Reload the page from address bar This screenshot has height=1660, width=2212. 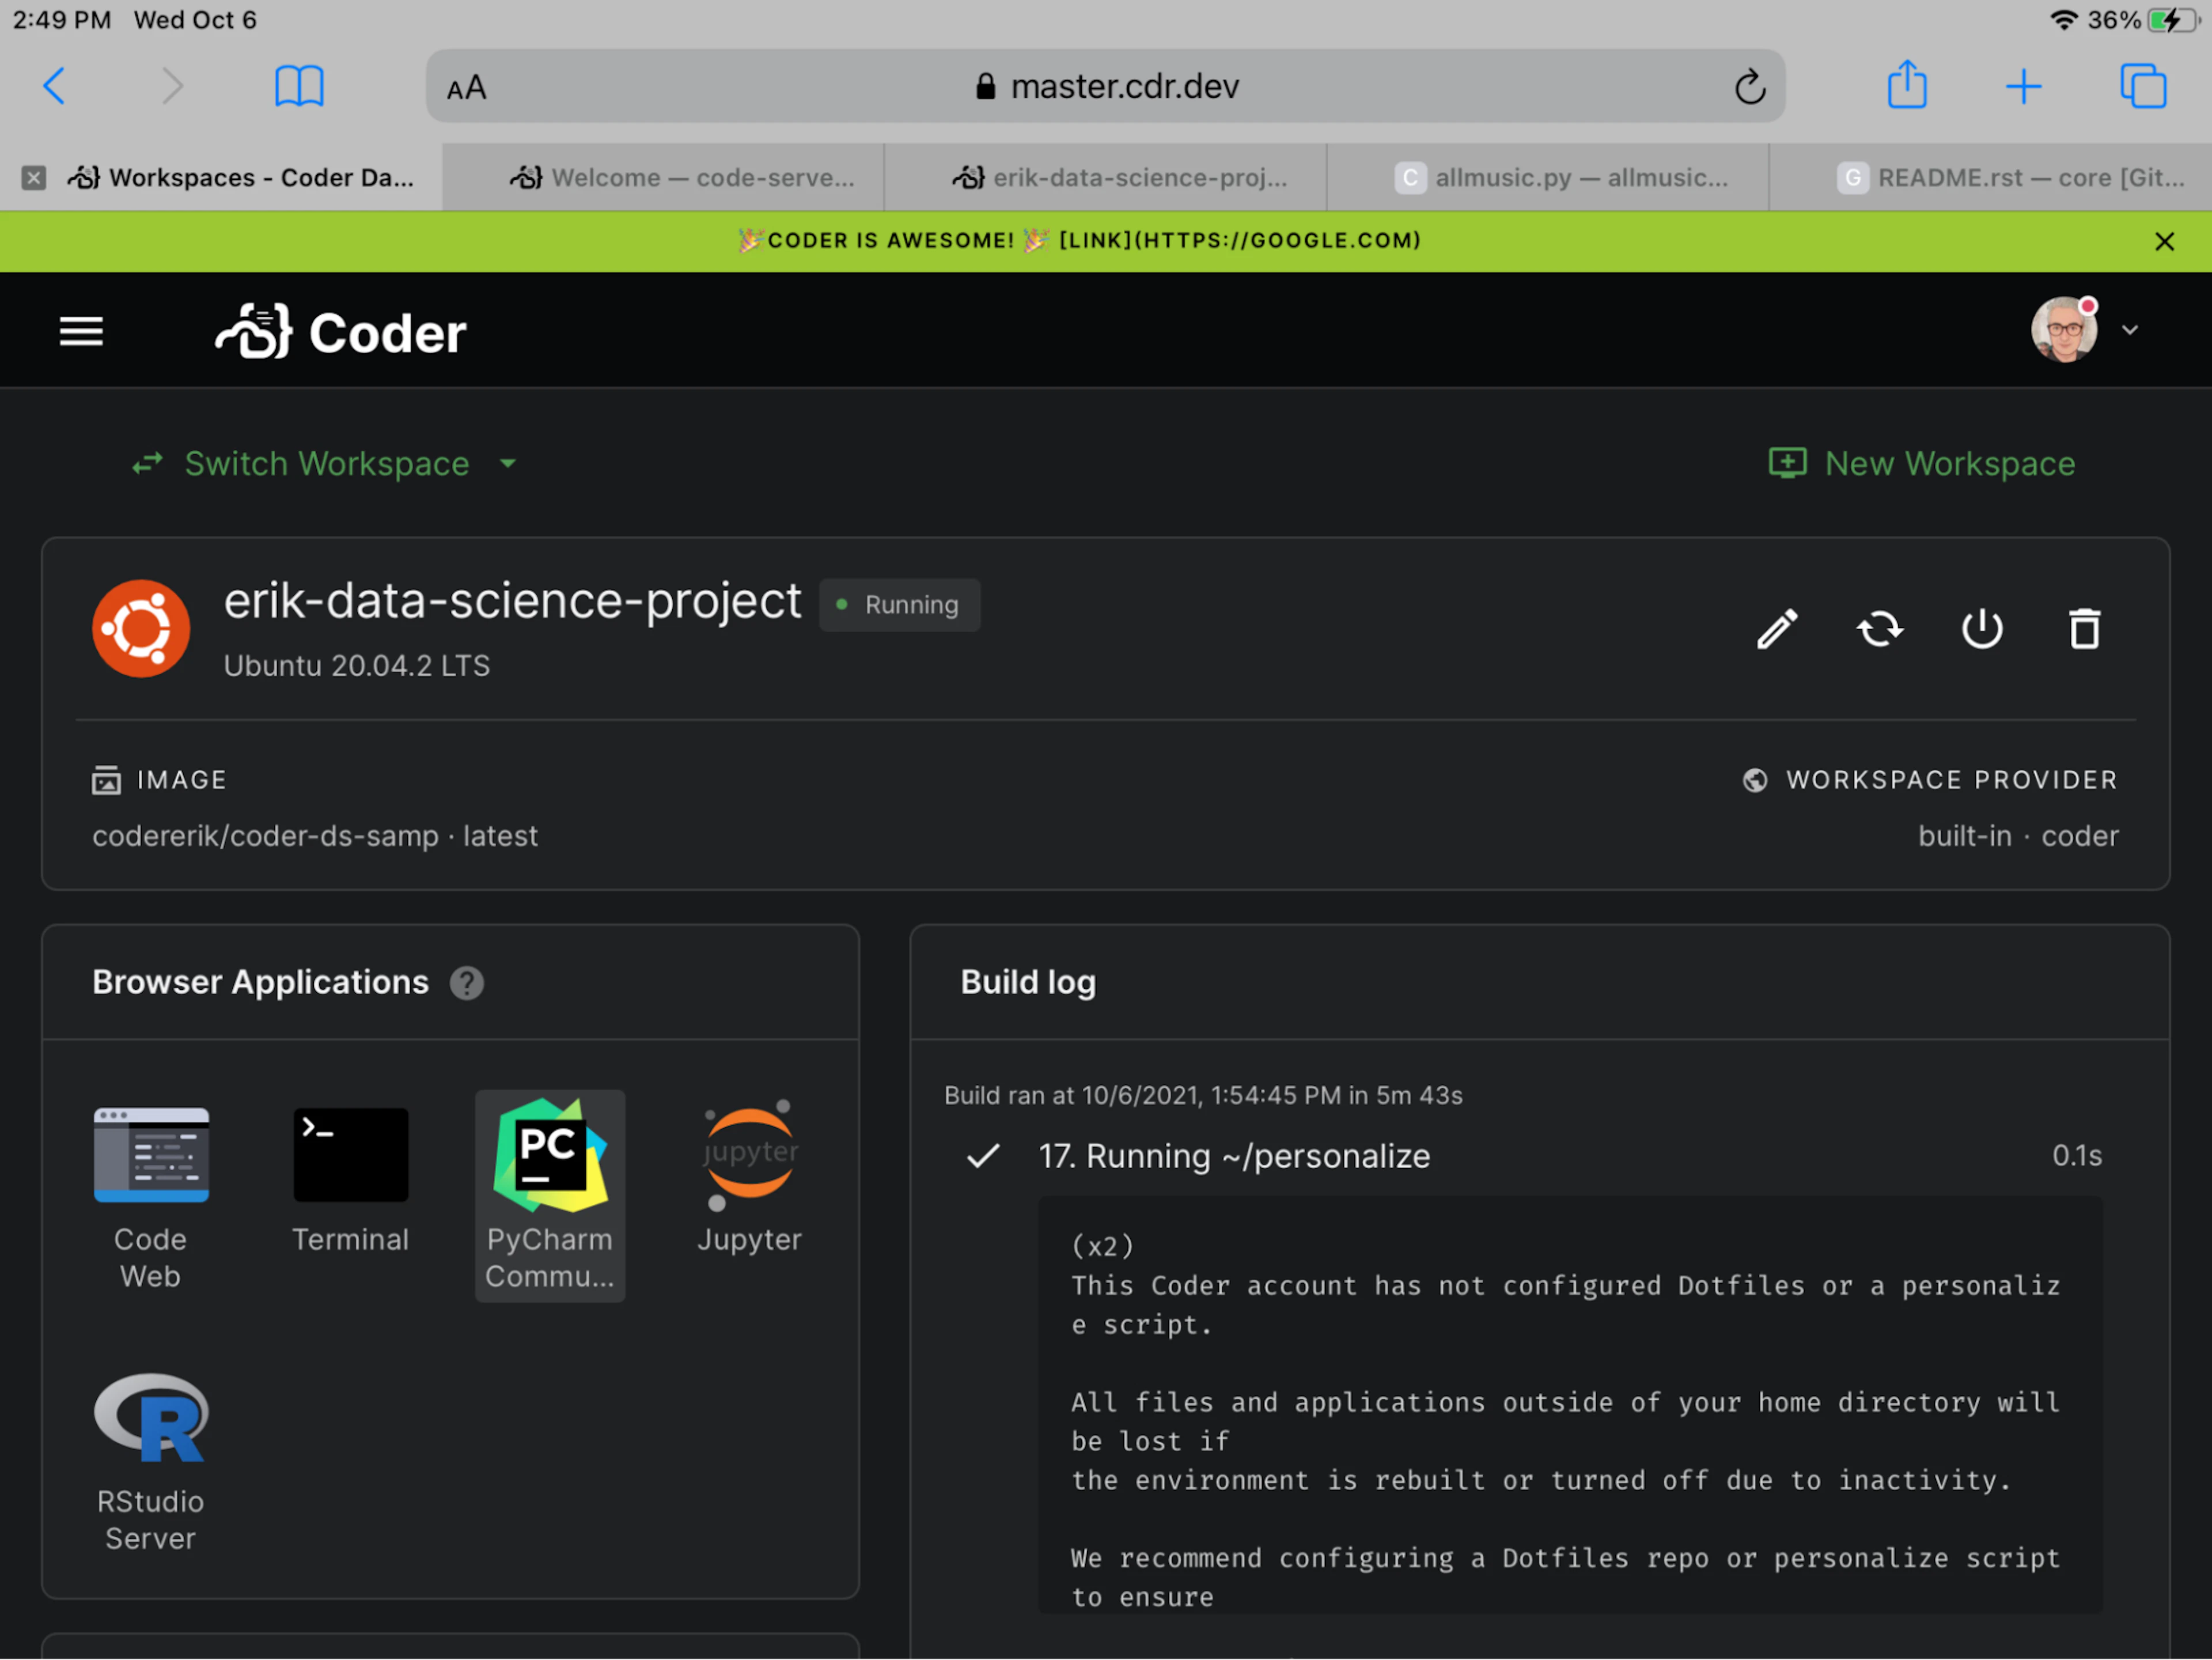click(x=1749, y=87)
